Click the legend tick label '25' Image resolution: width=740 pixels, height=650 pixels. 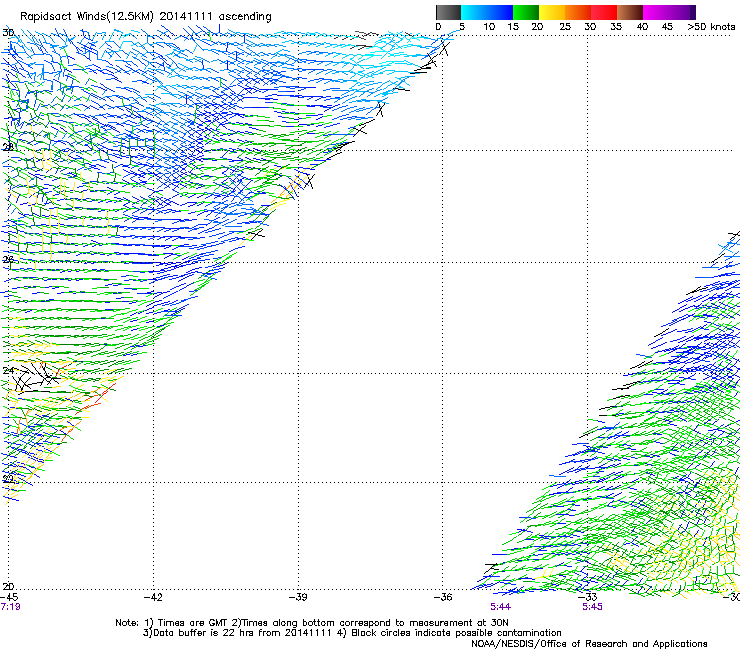[565, 27]
